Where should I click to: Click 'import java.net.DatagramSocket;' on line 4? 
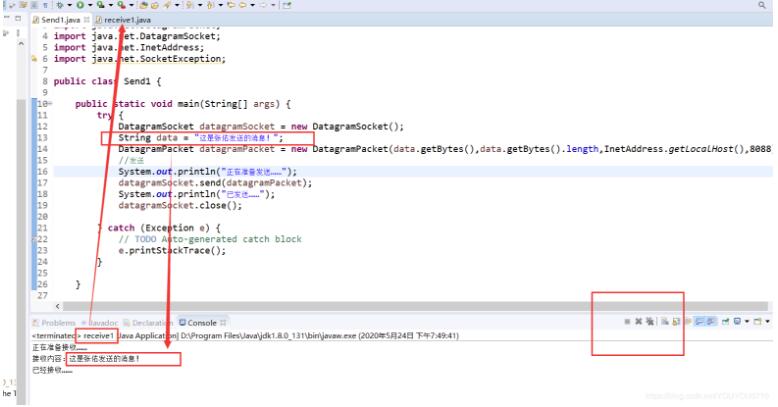(x=137, y=36)
